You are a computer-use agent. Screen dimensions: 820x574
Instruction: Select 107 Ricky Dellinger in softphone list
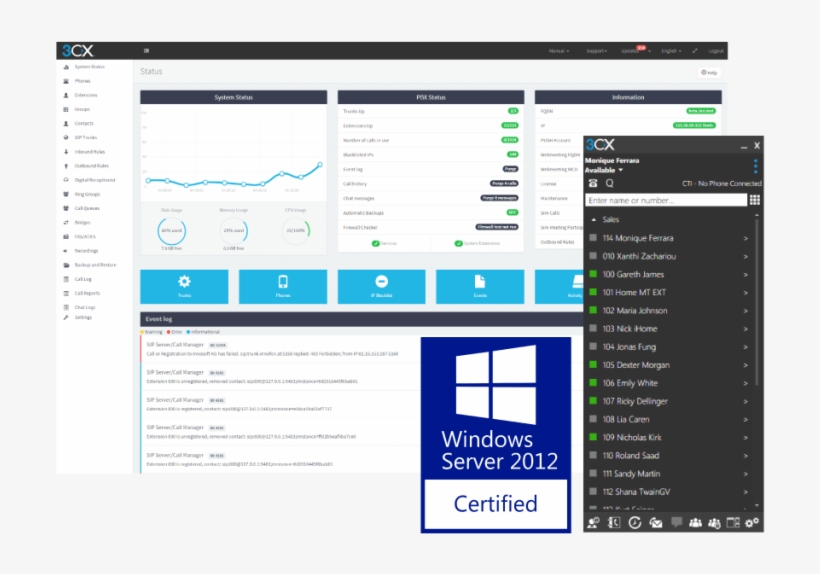click(x=669, y=401)
